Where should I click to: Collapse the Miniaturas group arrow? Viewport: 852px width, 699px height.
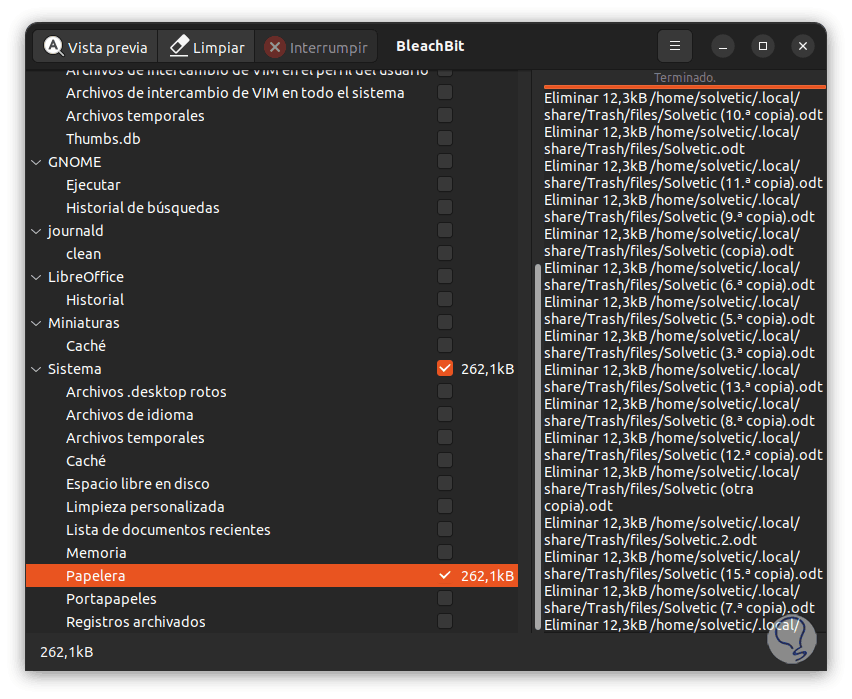[36, 323]
